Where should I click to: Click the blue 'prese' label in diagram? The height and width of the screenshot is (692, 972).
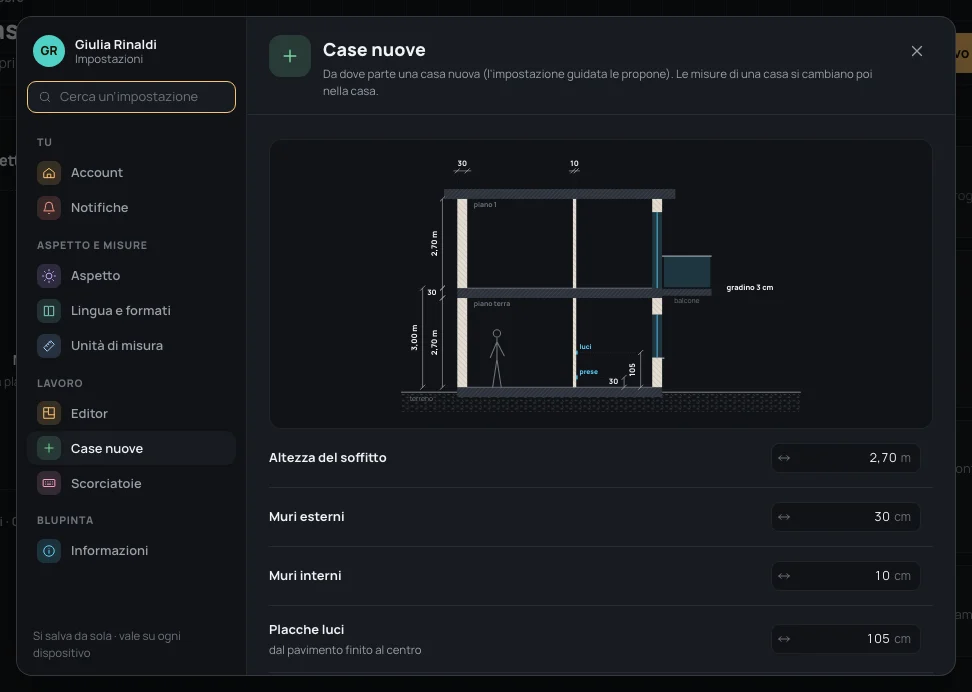[588, 372]
